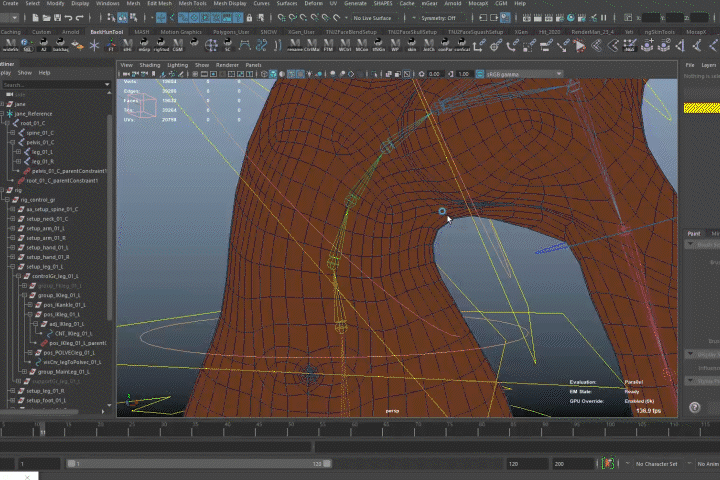The height and width of the screenshot is (480, 720).
Task: Open the Shading panel menu
Action: click(150, 65)
